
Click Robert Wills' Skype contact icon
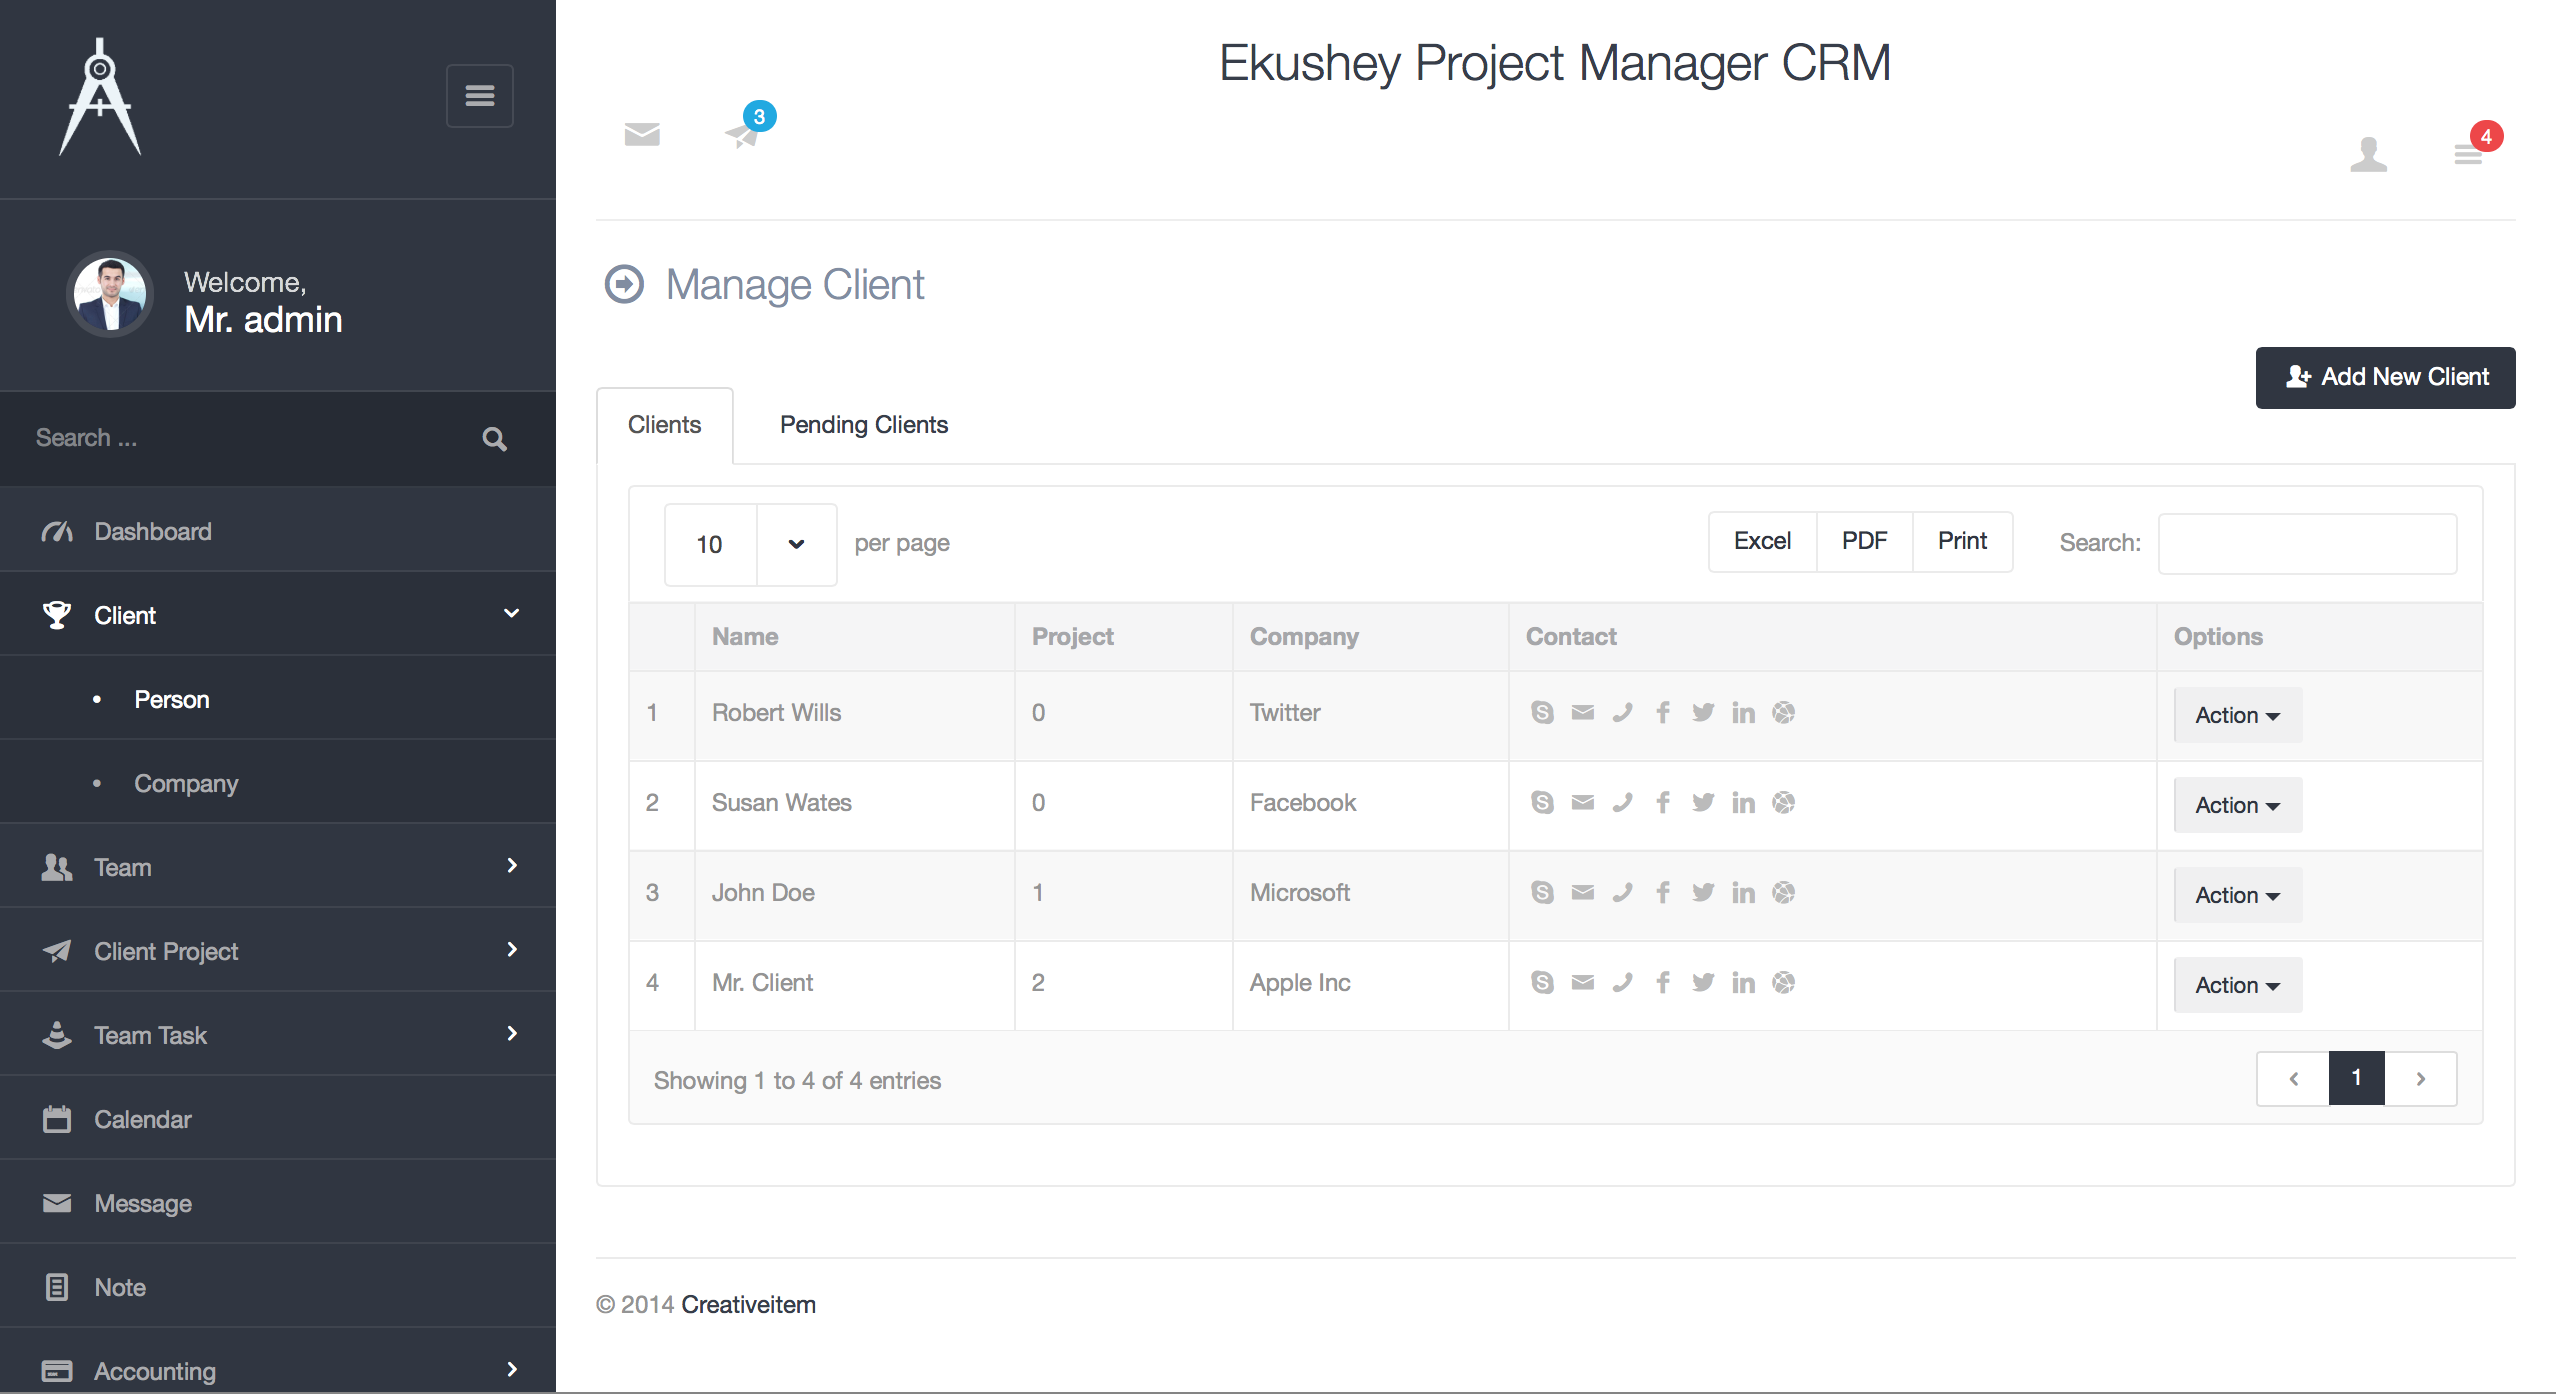pyautogui.click(x=1542, y=712)
